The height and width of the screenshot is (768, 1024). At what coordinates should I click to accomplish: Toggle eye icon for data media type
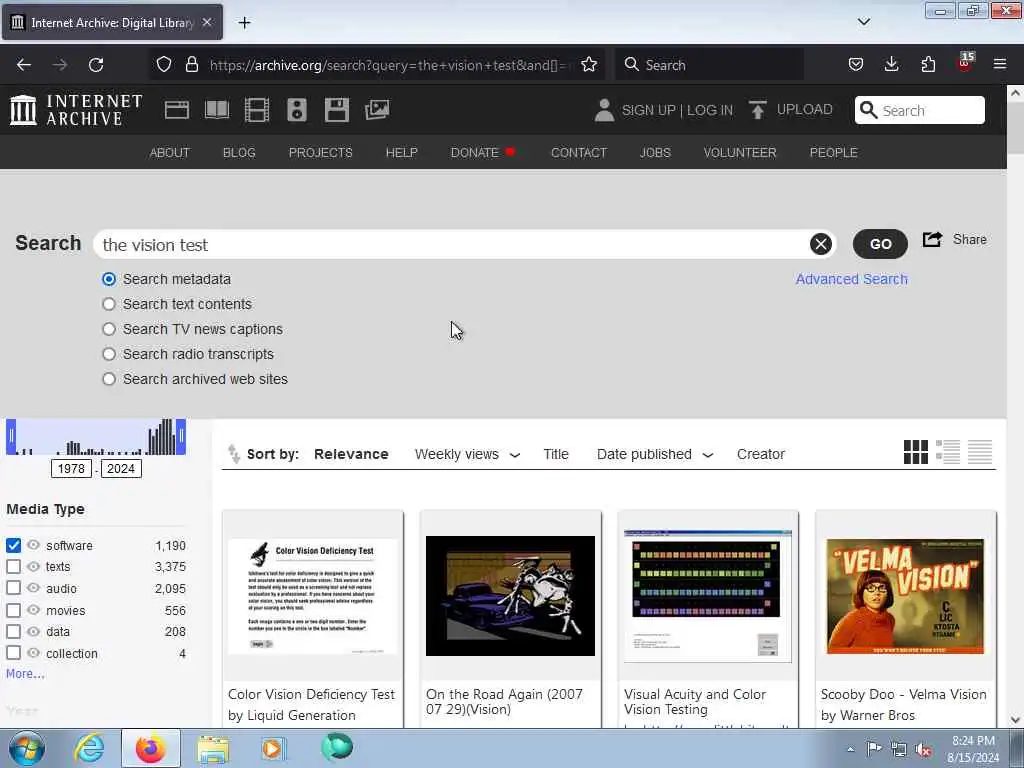pyautogui.click(x=33, y=632)
